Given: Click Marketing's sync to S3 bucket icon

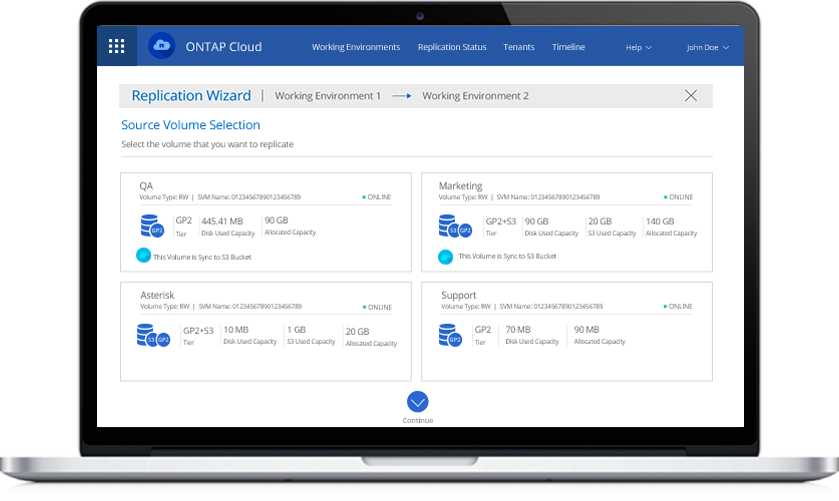Looking at the screenshot, I should [446, 257].
